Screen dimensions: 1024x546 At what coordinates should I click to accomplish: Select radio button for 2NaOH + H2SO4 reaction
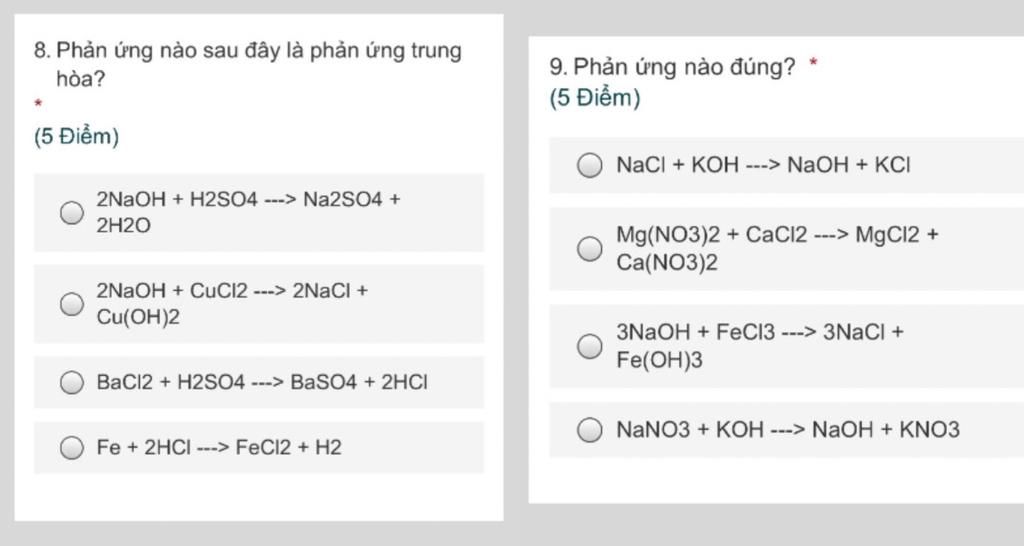tap(72, 212)
